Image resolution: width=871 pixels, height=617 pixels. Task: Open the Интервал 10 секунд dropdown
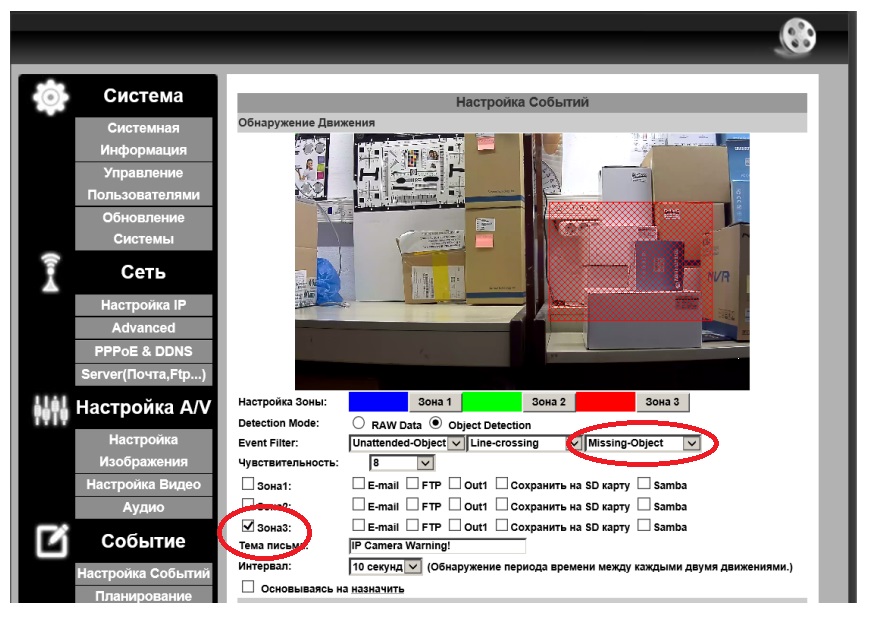tap(386, 566)
